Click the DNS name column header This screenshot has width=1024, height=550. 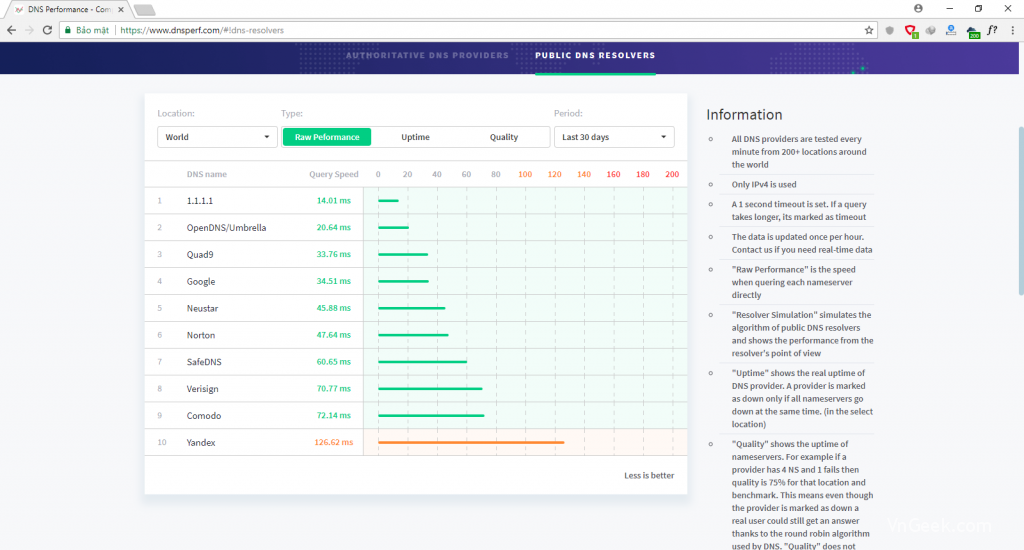[206, 174]
